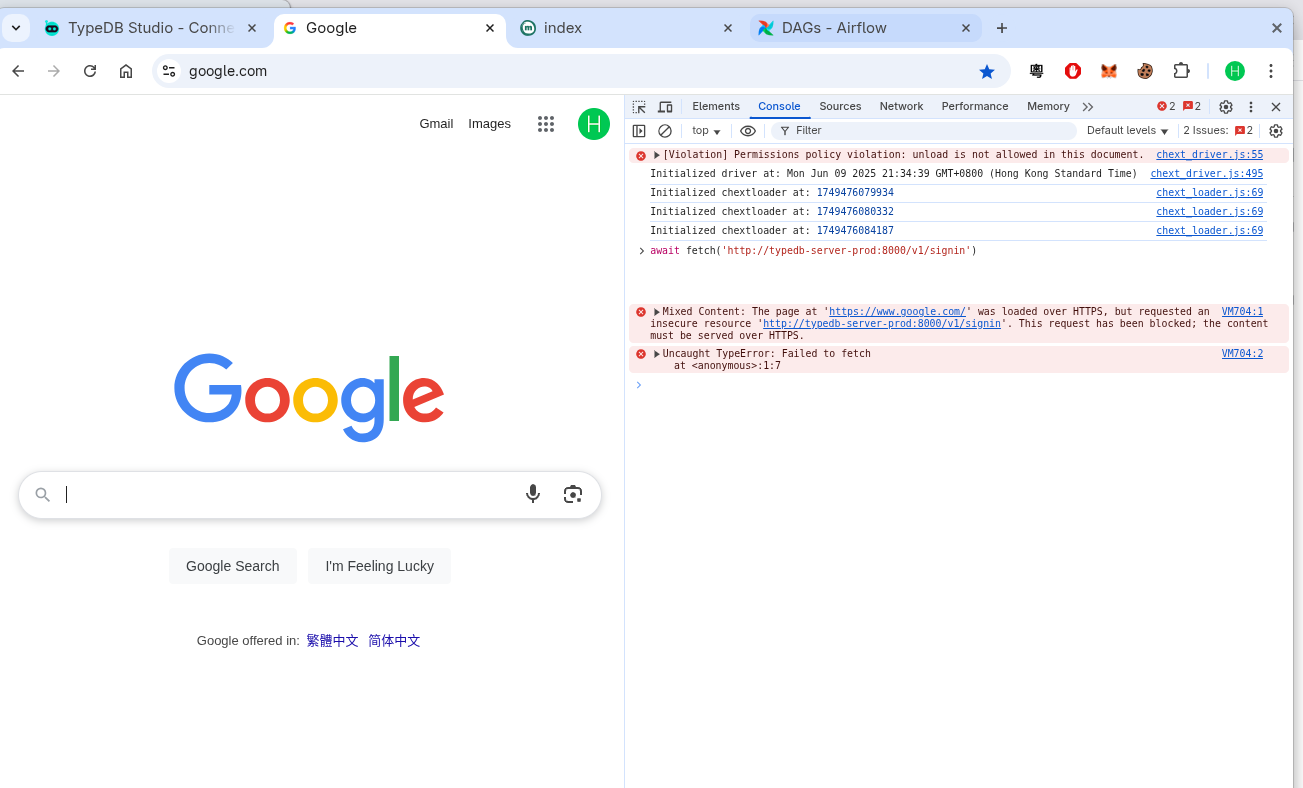The width and height of the screenshot is (1303, 788).
Task: Focus the console Filter field
Action: pyautogui.click(x=924, y=131)
